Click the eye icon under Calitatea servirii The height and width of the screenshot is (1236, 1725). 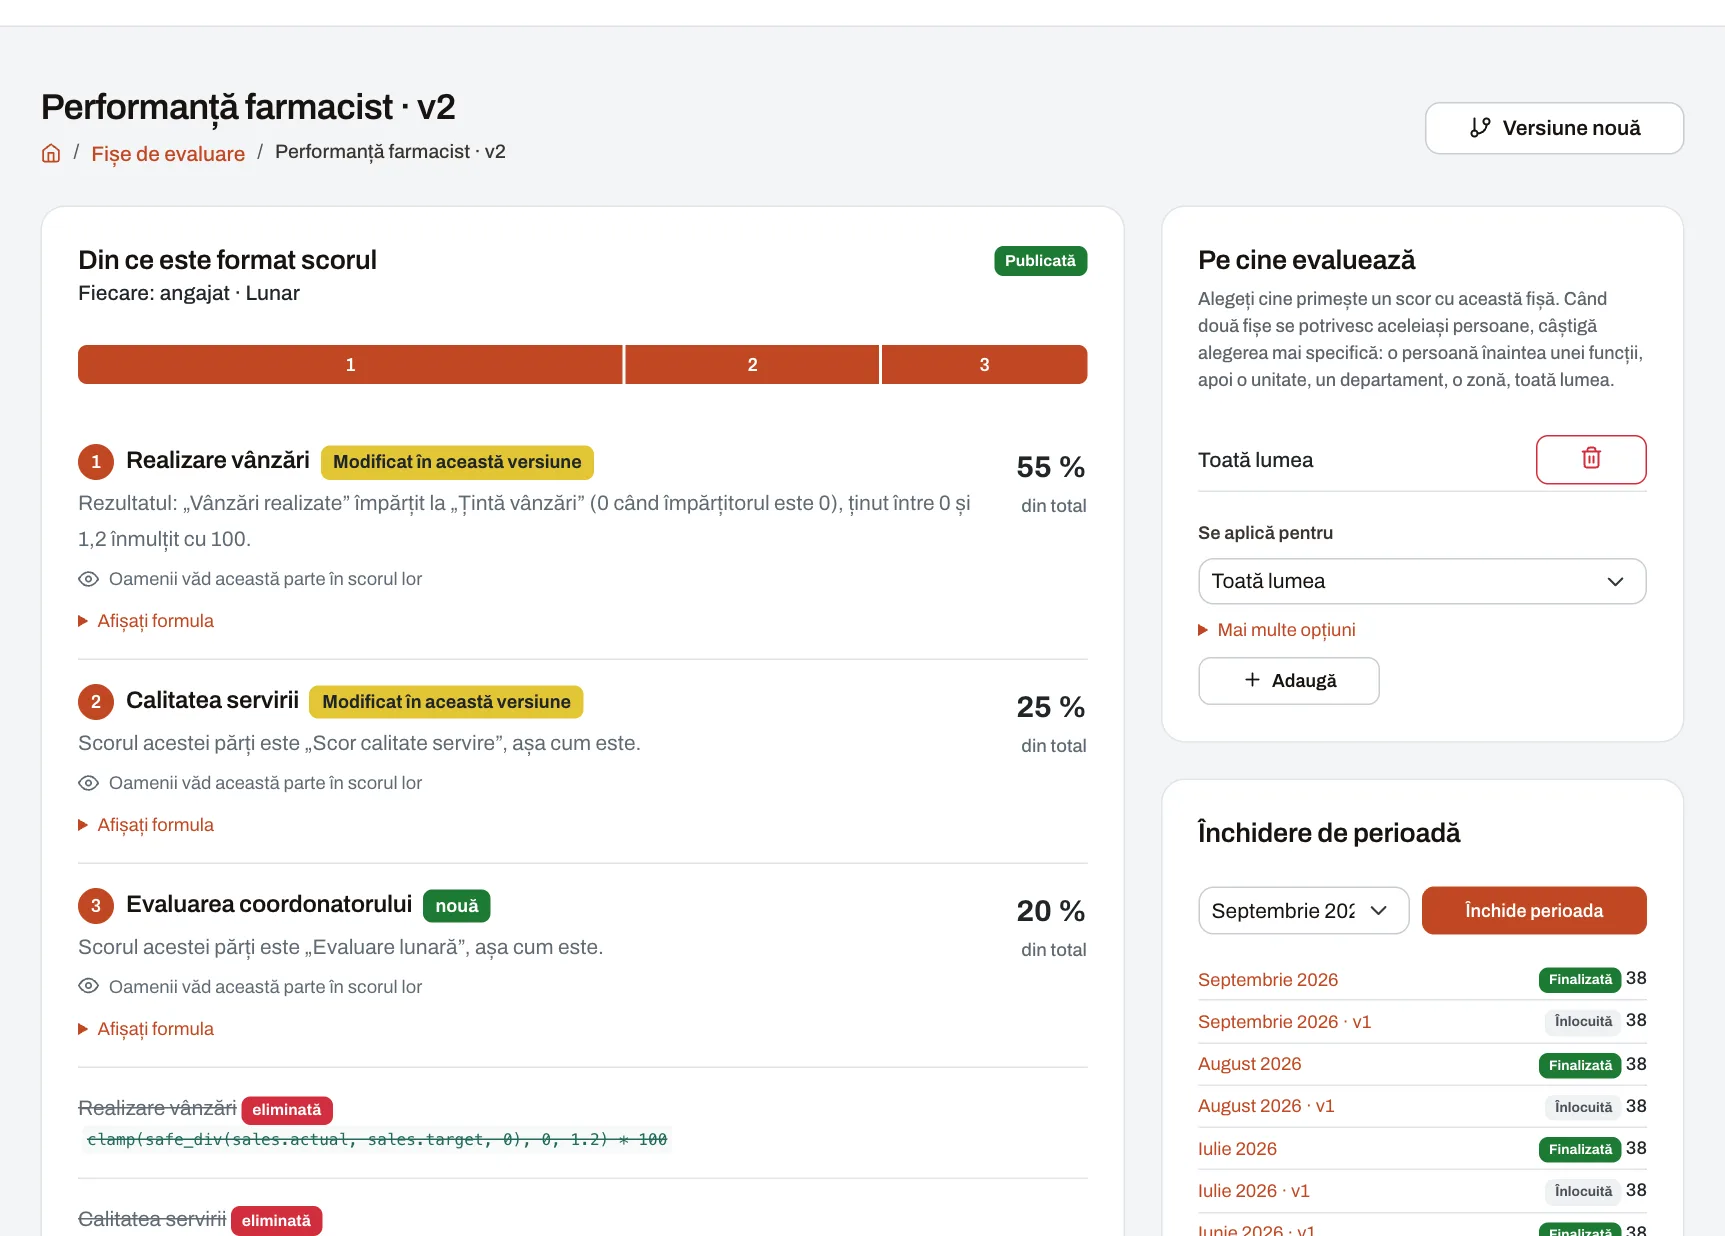[x=88, y=783]
